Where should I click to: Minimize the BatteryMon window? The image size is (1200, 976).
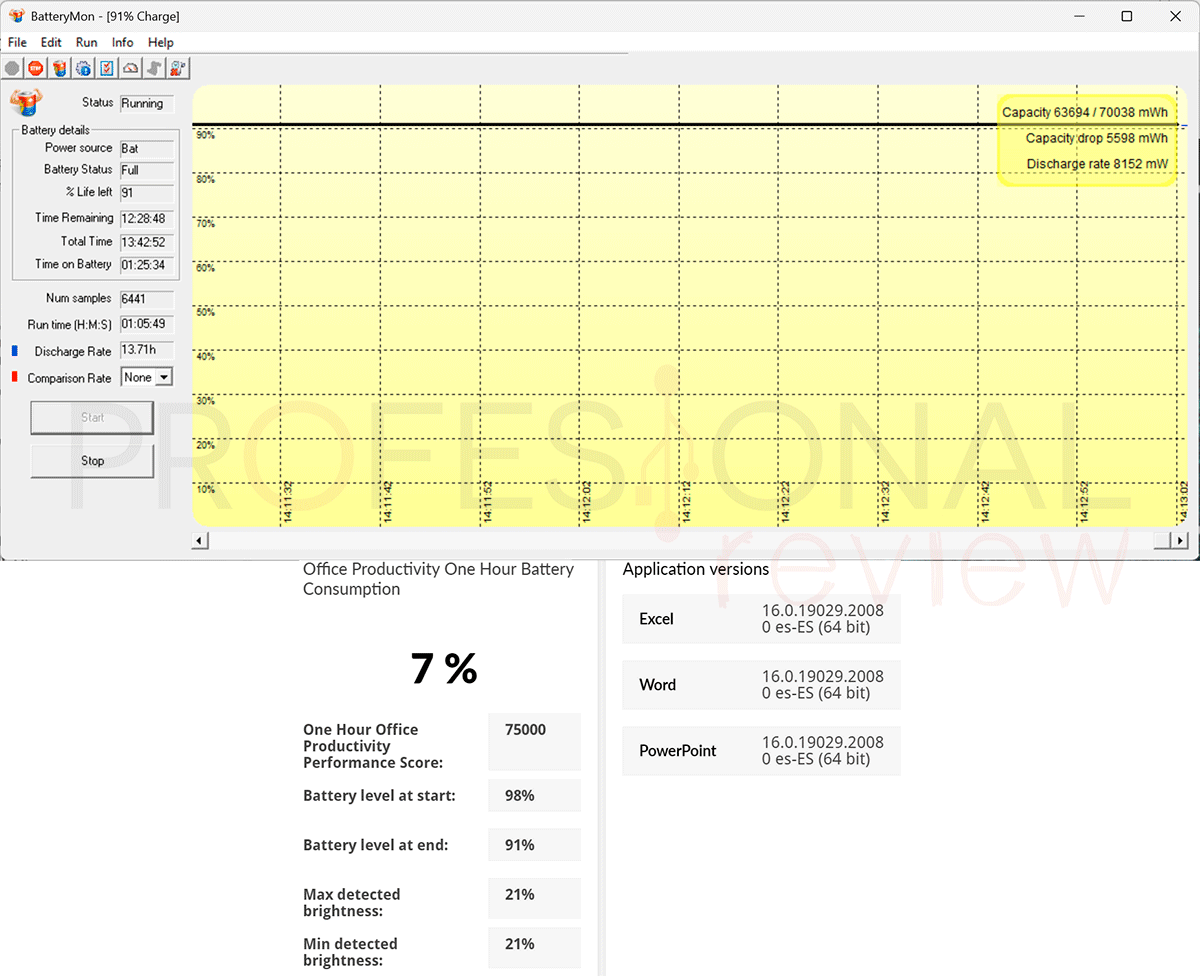(x=1081, y=16)
